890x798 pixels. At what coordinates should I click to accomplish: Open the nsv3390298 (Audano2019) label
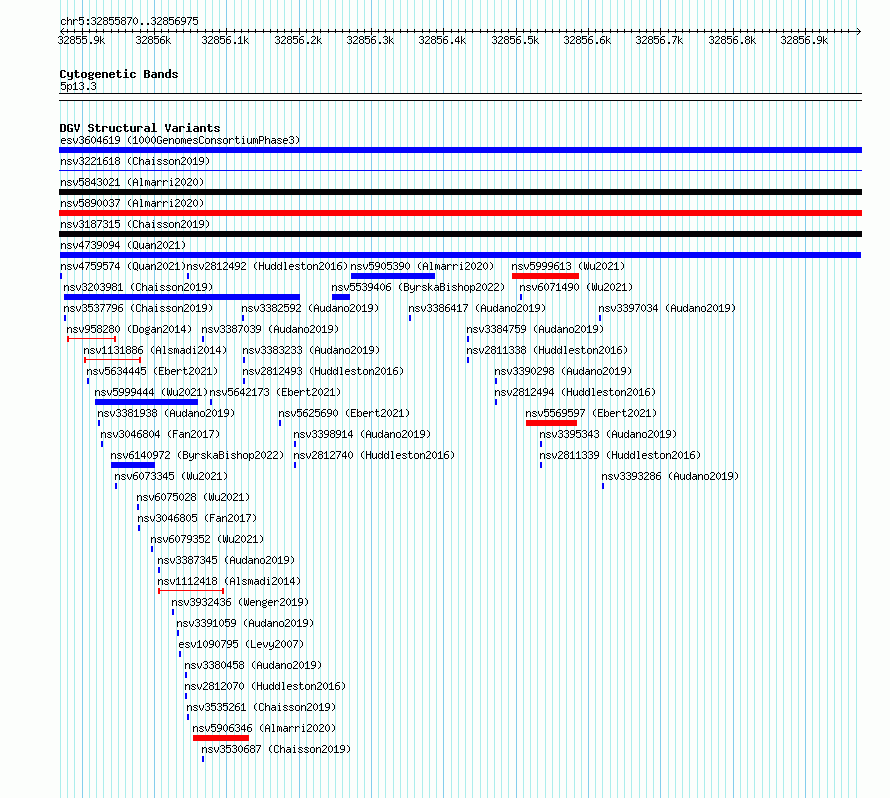click(x=563, y=371)
